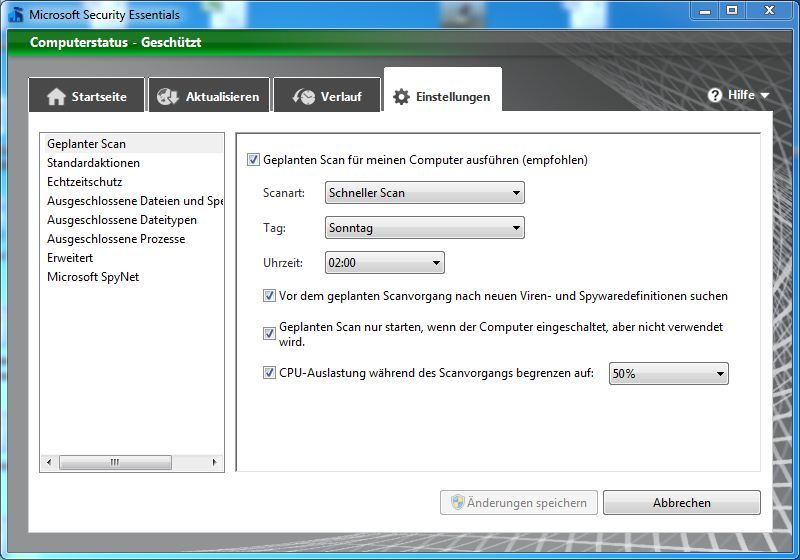Toggle the CPU-Auslastung begrenzen checkbox
The width and height of the screenshot is (800, 560).
coord(269,373)
